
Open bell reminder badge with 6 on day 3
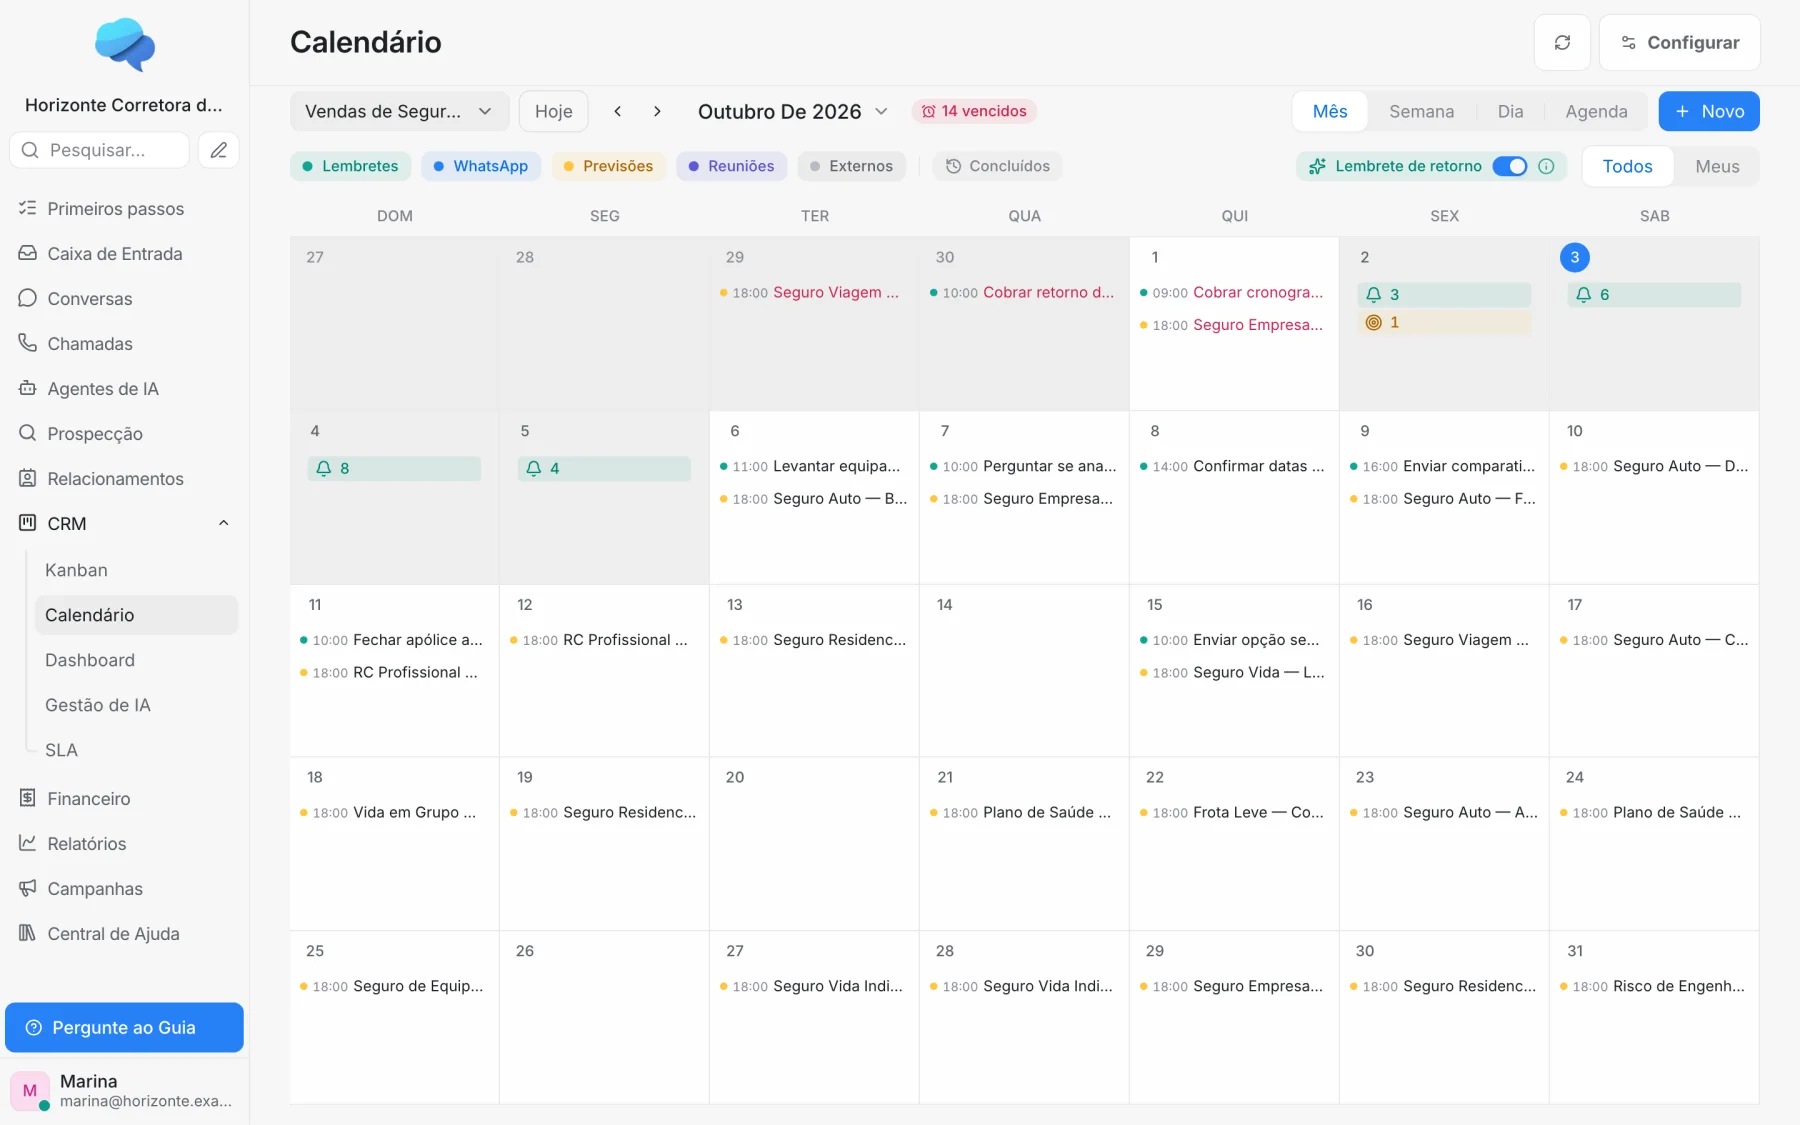click(1654, 295)
